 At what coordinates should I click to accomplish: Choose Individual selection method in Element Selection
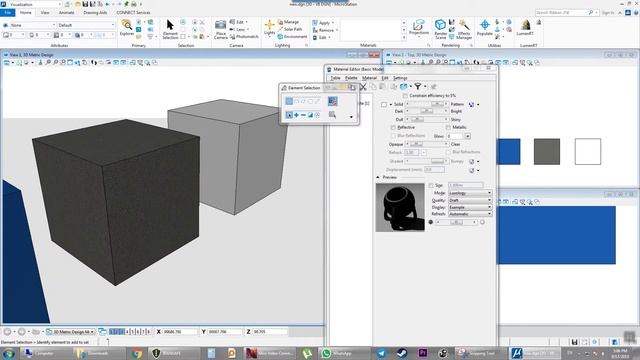point(289,101)
